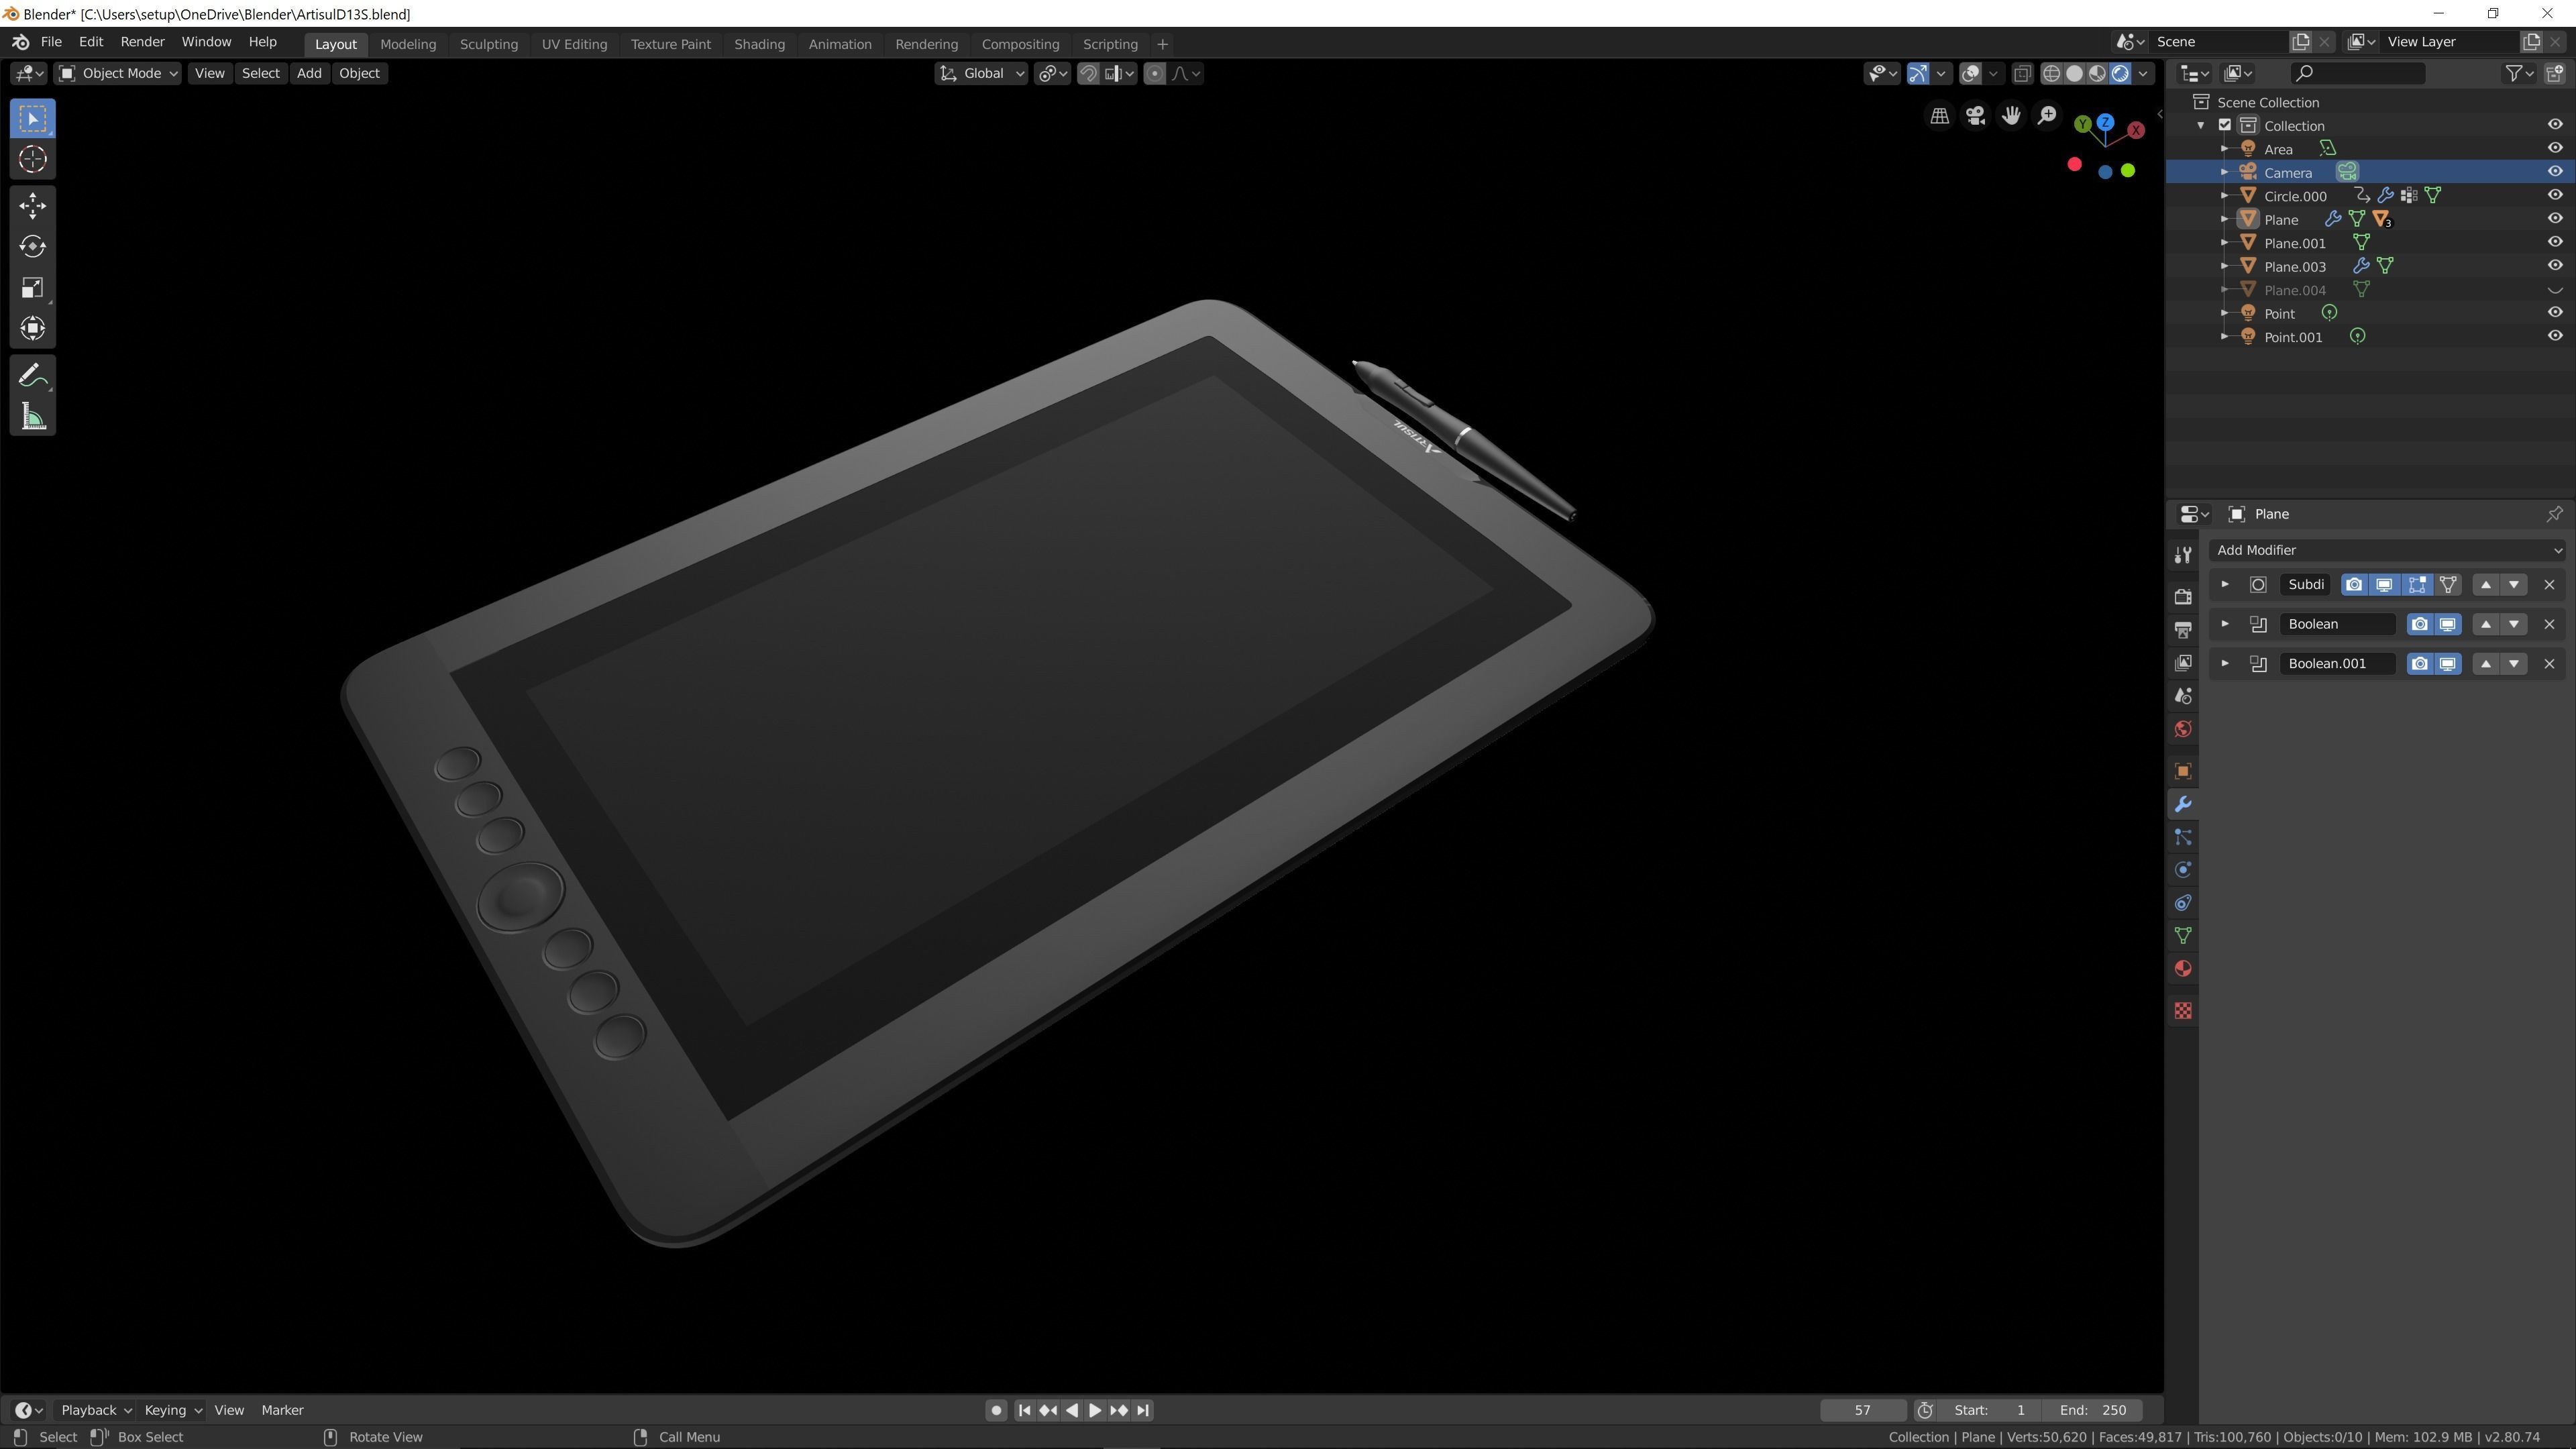Move Boolean.001 modifier up
Image resolution: width=2576 pixels, height=1449 pixels.
coord(2486,664)
